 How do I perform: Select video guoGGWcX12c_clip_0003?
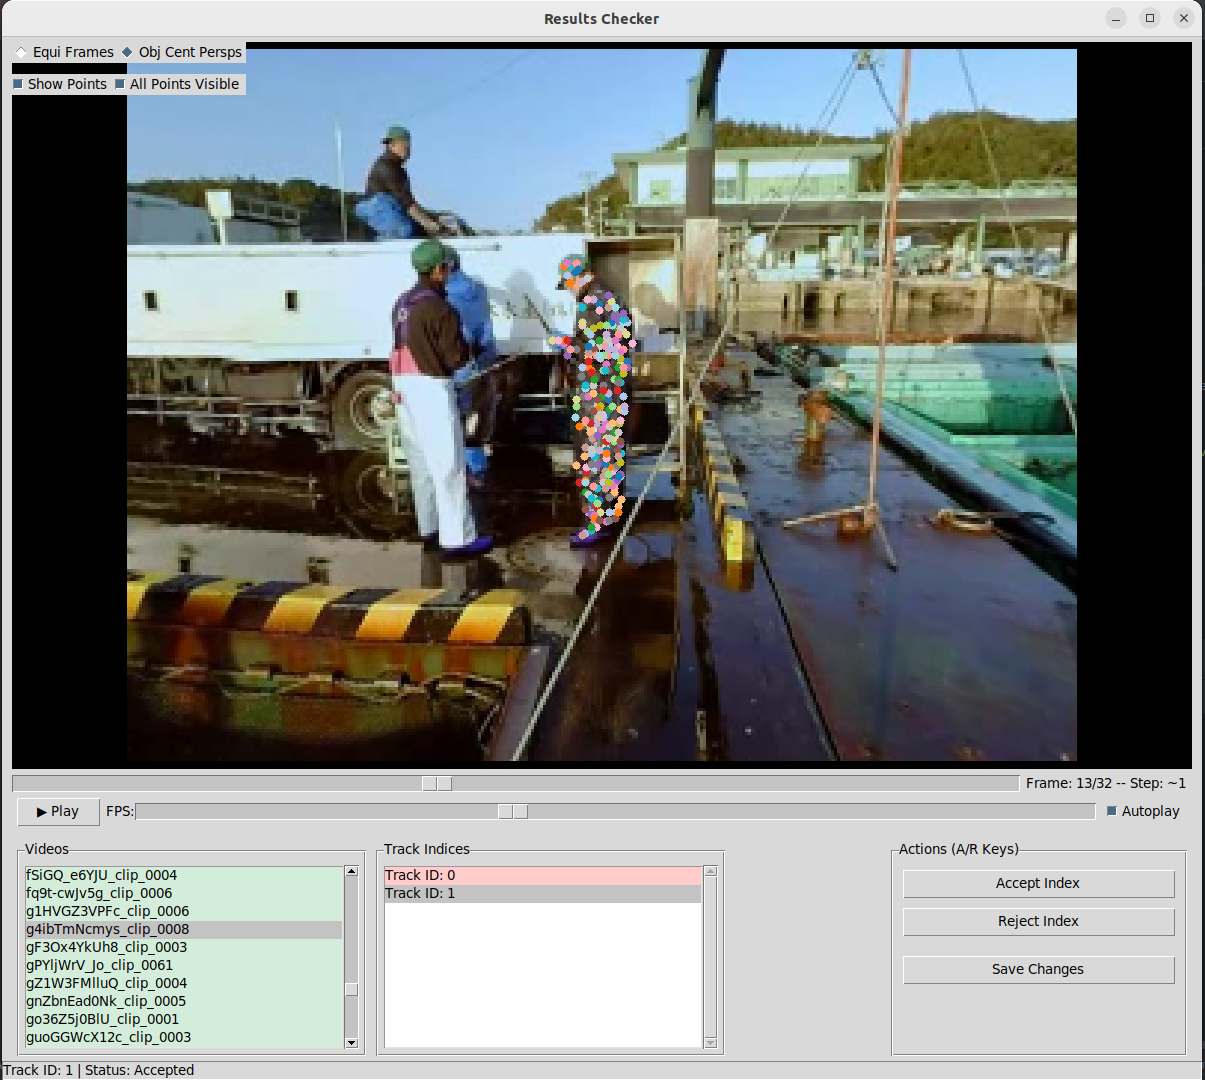[108, 1037]
